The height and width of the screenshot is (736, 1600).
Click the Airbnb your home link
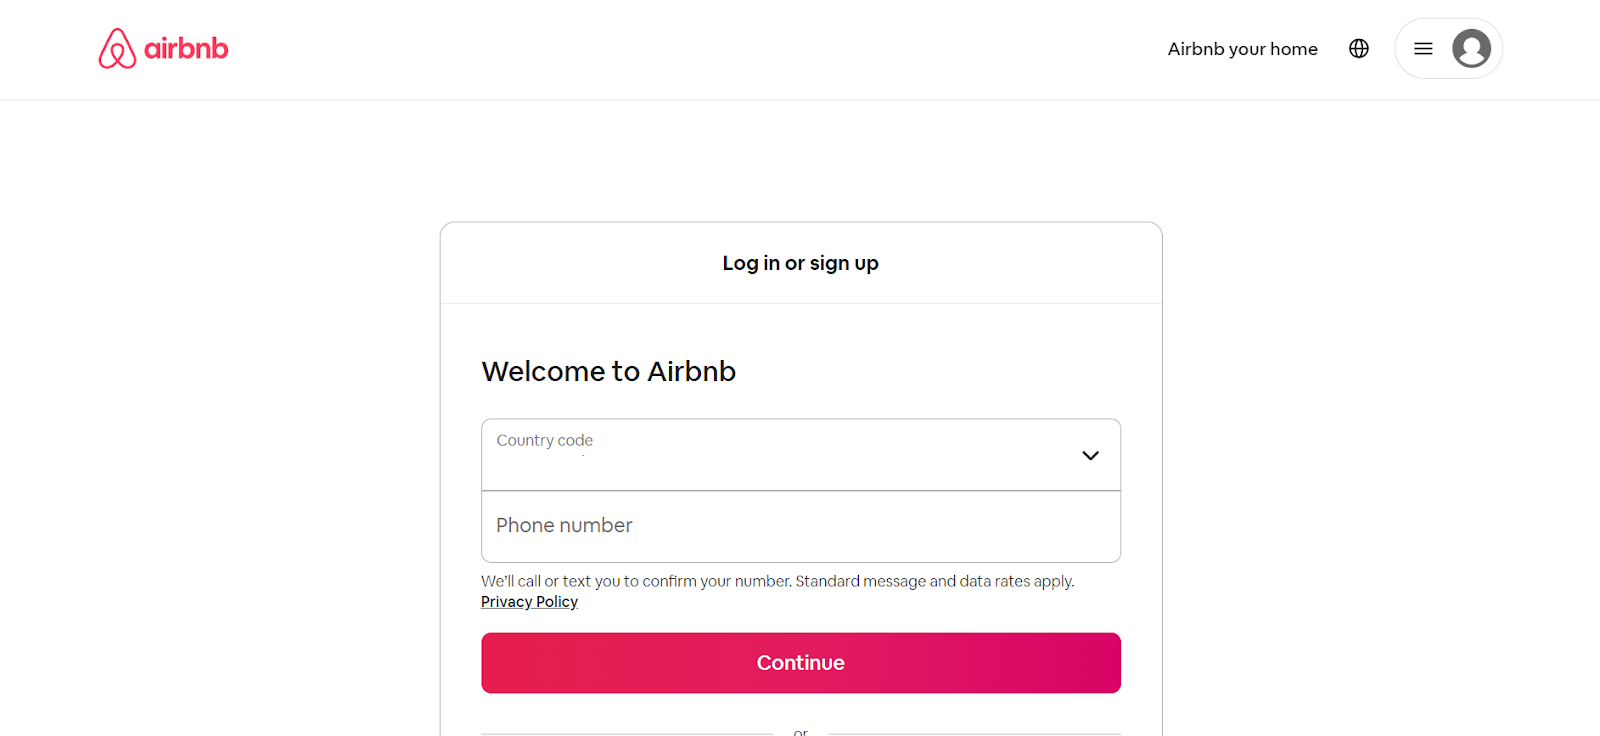tap(1242, 49)
